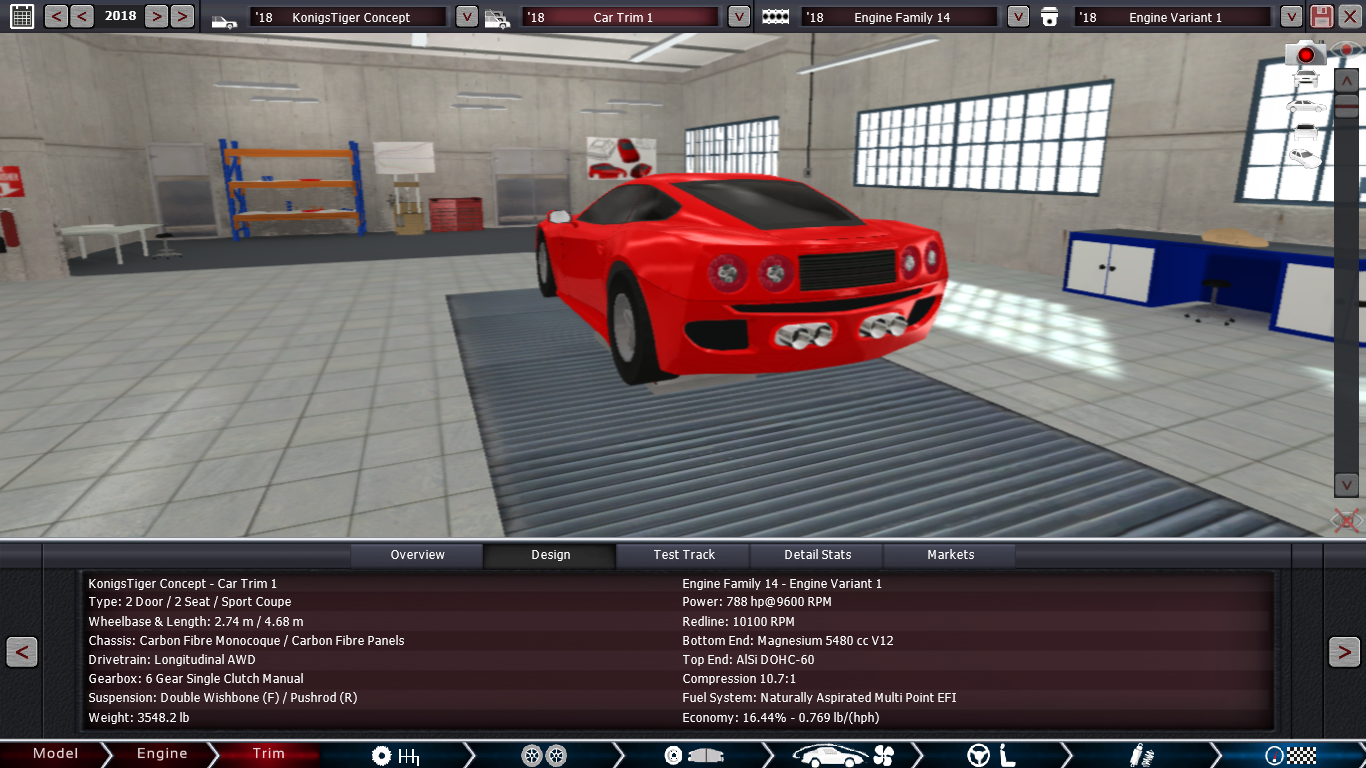1366x768 pixels.
Task: Expand the Engine Family 14 dropdown
Action: click(x=1017, y=17)
